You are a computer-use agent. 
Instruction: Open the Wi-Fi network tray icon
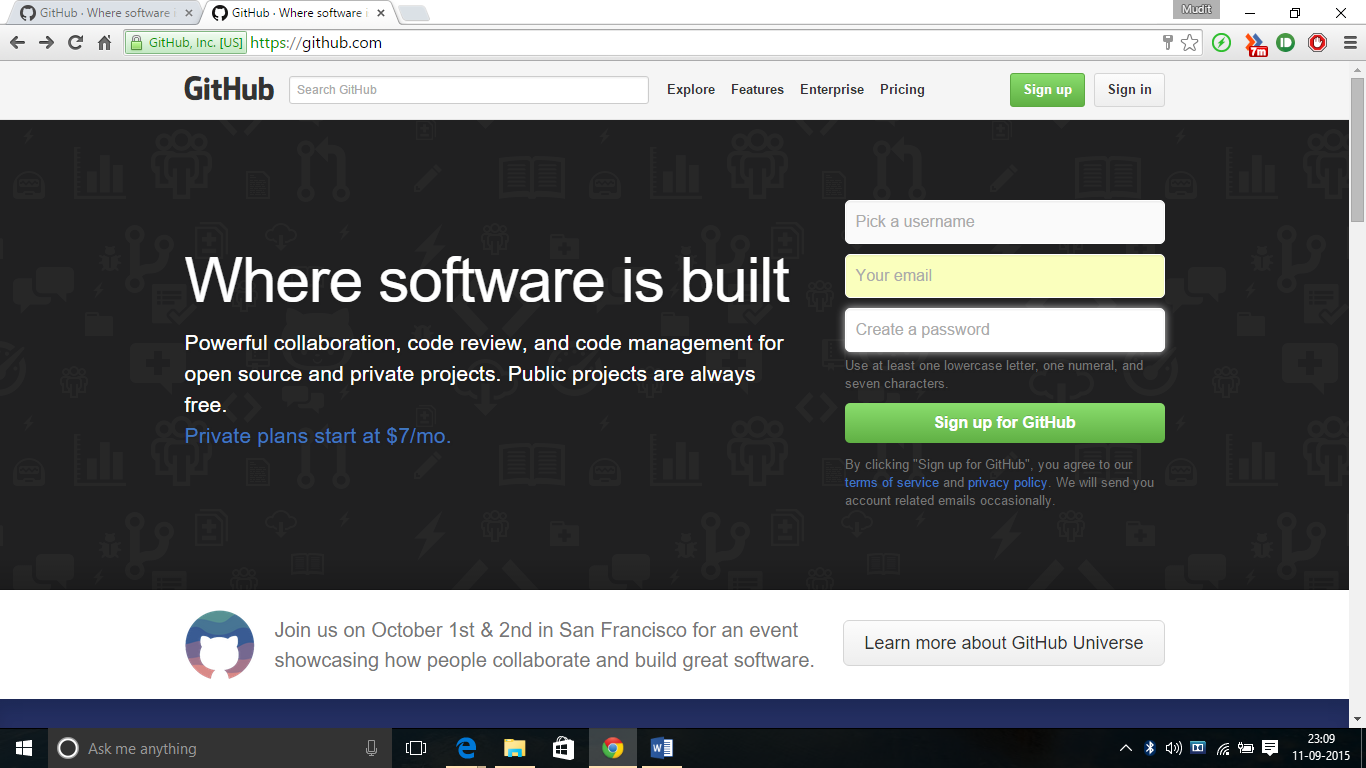click(1222, 748)
